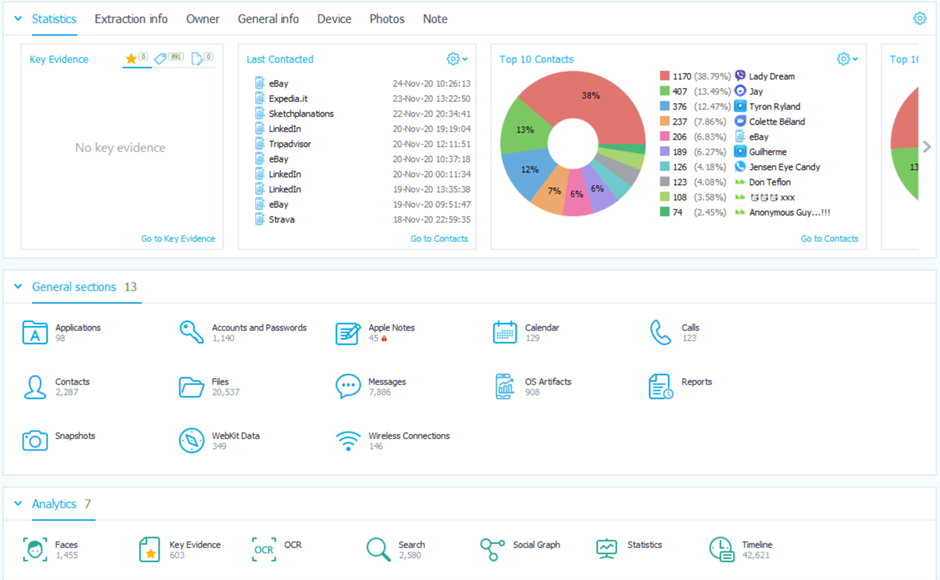Switch to the Photos tab

click(387, 18)
